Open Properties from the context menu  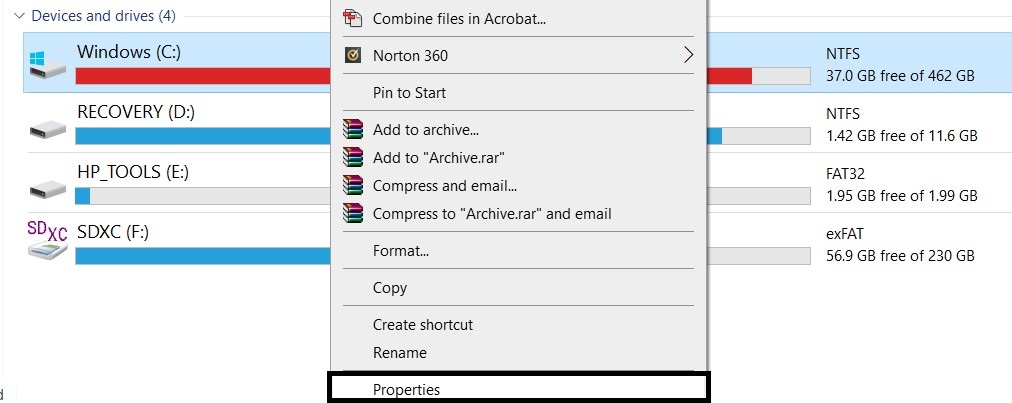pyautogui.click(x=406, y=390)
